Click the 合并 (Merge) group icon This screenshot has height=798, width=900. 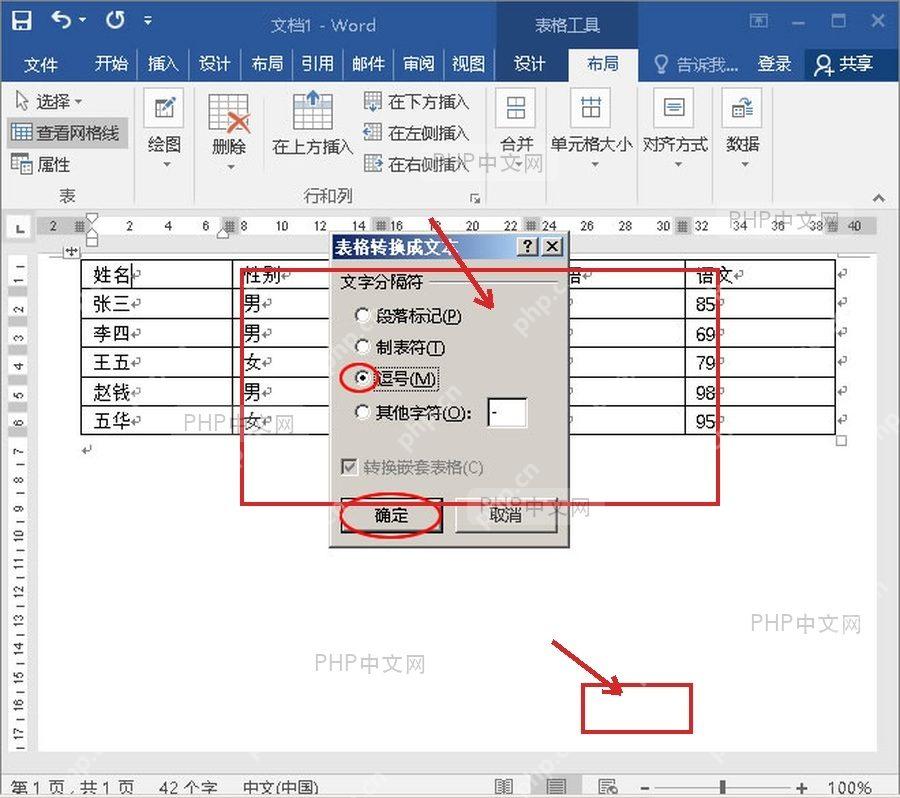pyautogui.click(x=516, y=107)
